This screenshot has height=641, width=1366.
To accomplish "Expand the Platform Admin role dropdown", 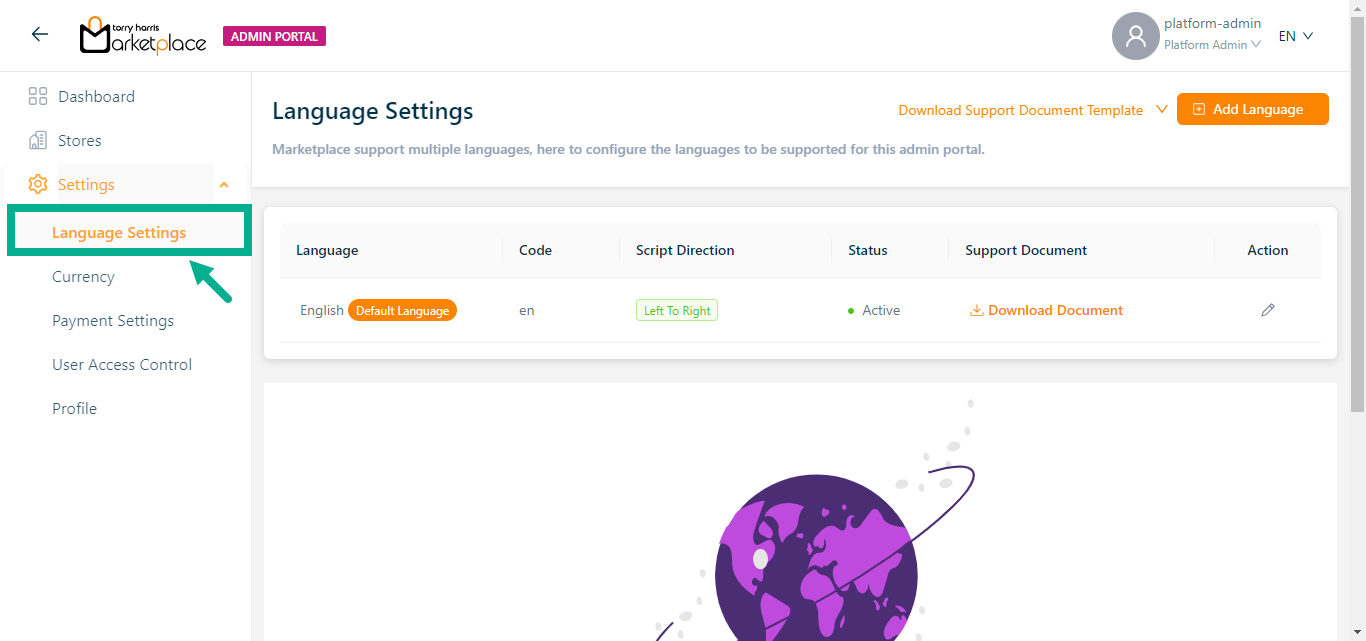I will 1212,45.
